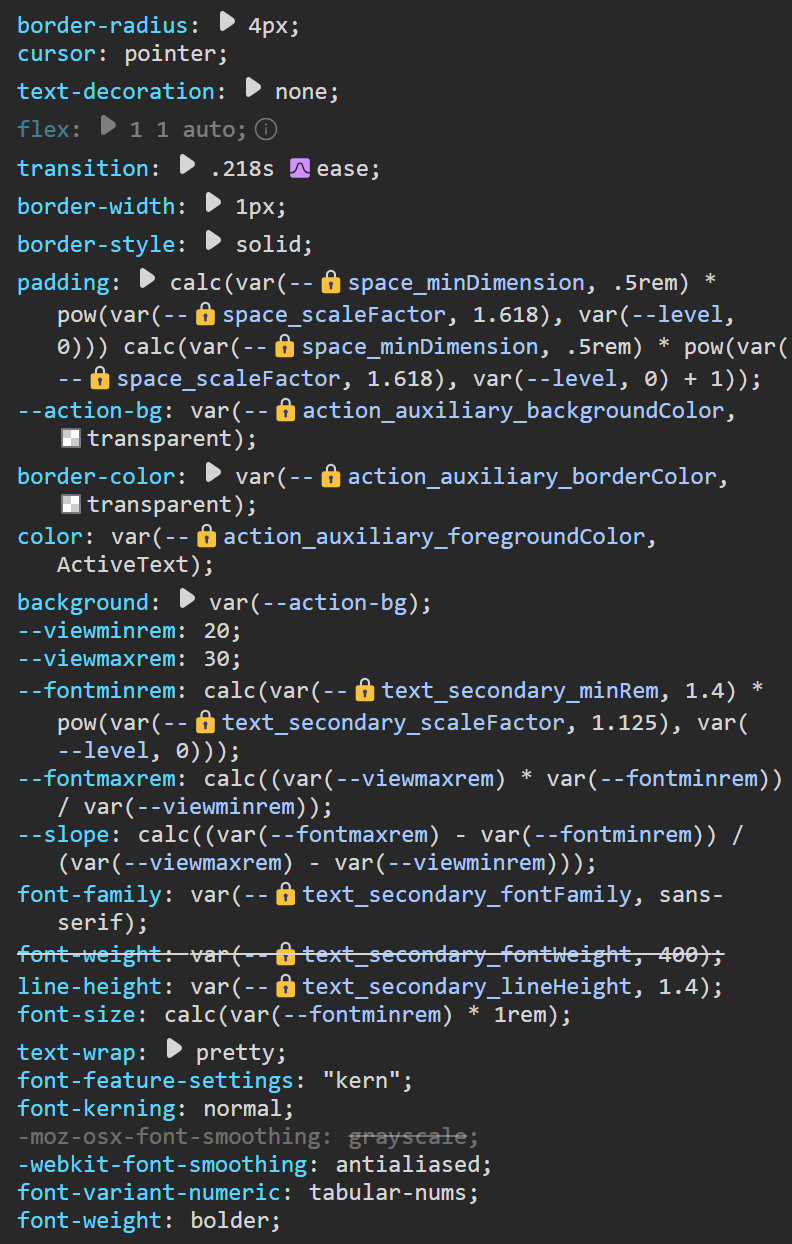Click lock icon before text_secondary_fontFamily
The width and height of the screenshot is (792, 1244).
click(286, 894)
